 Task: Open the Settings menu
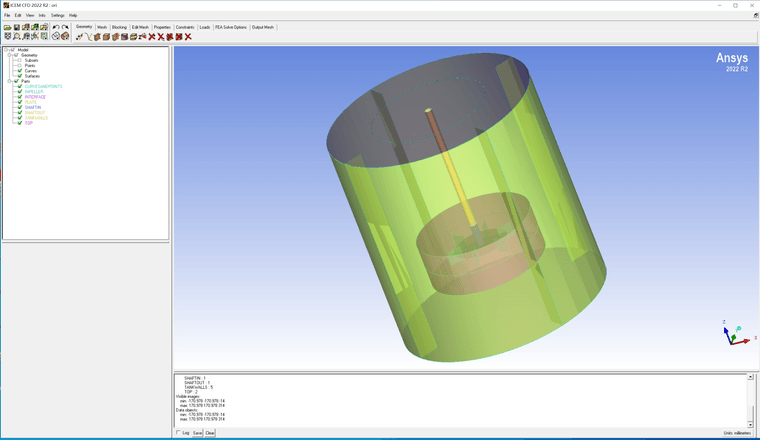[x=58, y=15]
